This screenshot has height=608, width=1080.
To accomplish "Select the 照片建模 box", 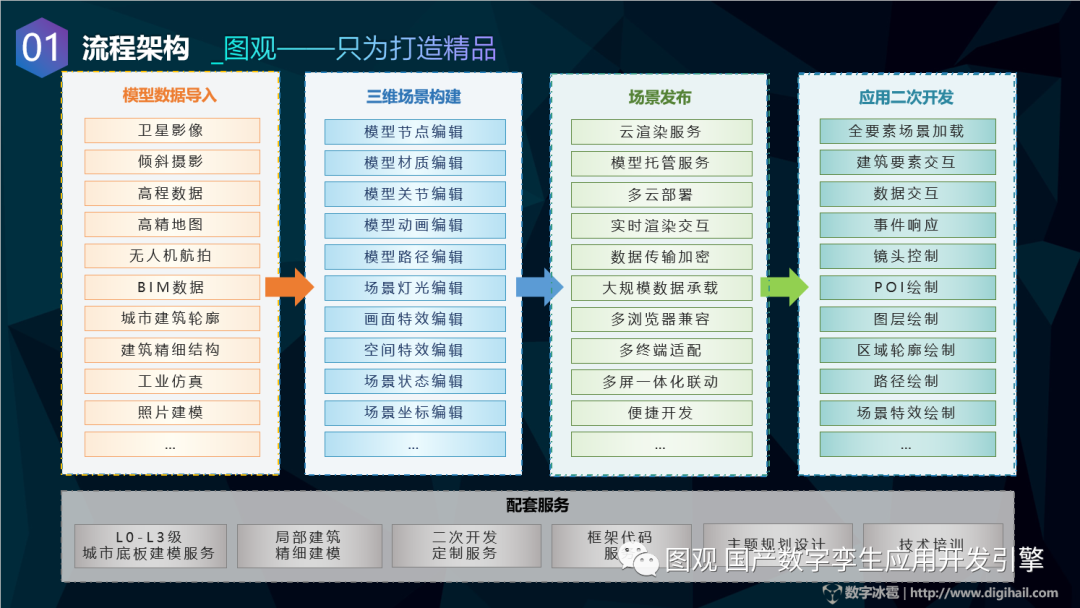I will (172, 412).
